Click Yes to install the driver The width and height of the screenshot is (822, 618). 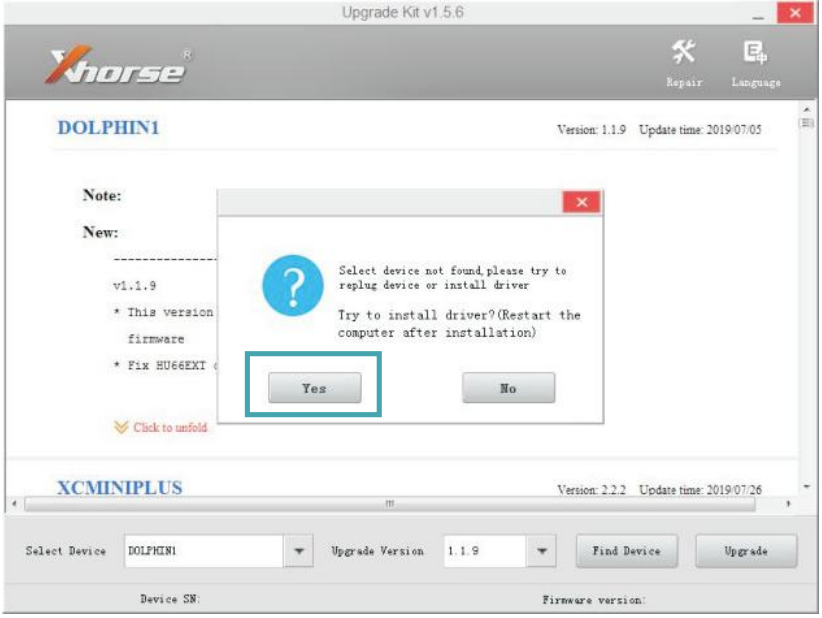[315, 388]
